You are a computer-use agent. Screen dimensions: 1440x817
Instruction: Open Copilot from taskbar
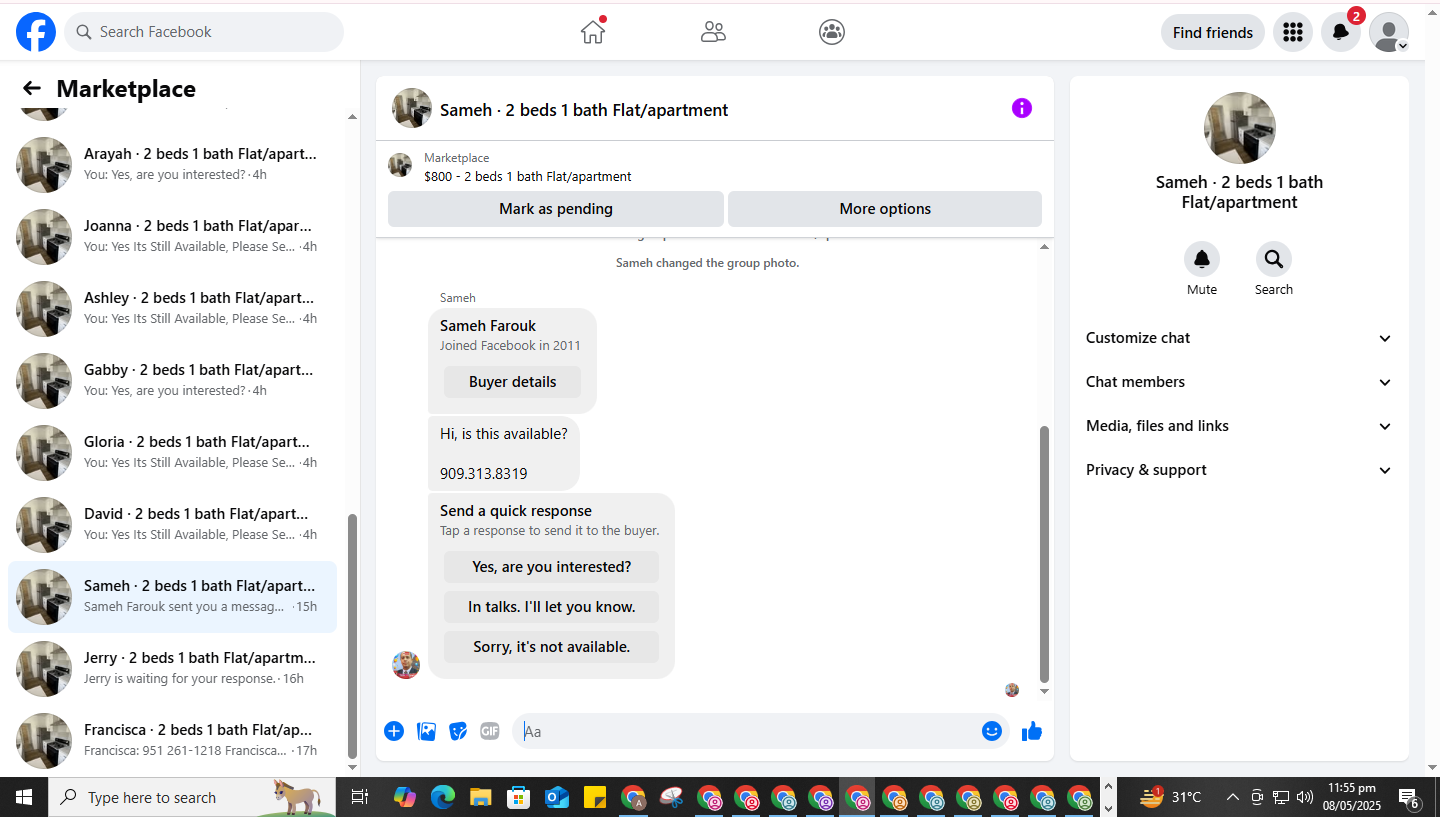point(404,797)
